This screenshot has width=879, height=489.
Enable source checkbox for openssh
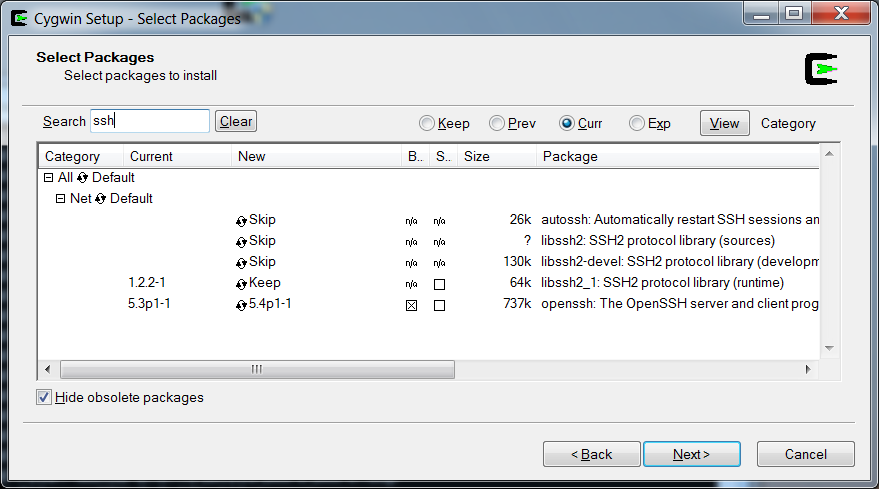[x=439, y=306]
